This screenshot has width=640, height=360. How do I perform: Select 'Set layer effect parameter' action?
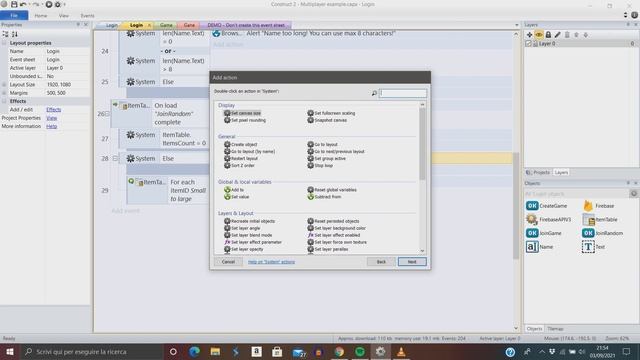tap(253, 242)
